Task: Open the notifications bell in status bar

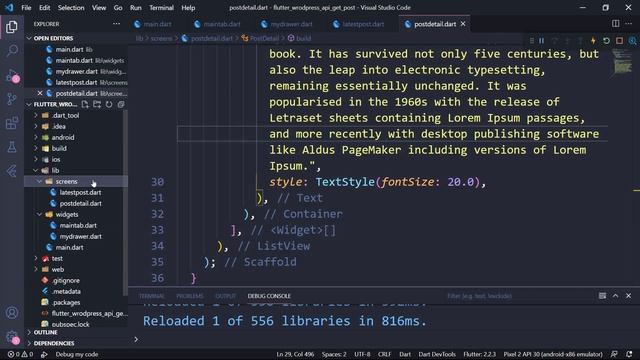Action: 629,354
